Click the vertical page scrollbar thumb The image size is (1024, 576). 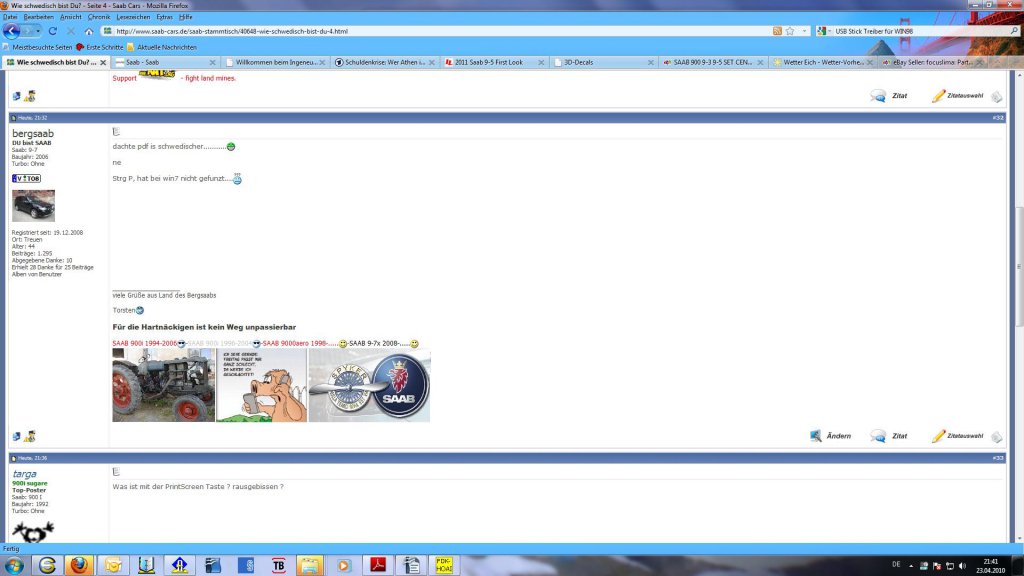[1019, 266]
